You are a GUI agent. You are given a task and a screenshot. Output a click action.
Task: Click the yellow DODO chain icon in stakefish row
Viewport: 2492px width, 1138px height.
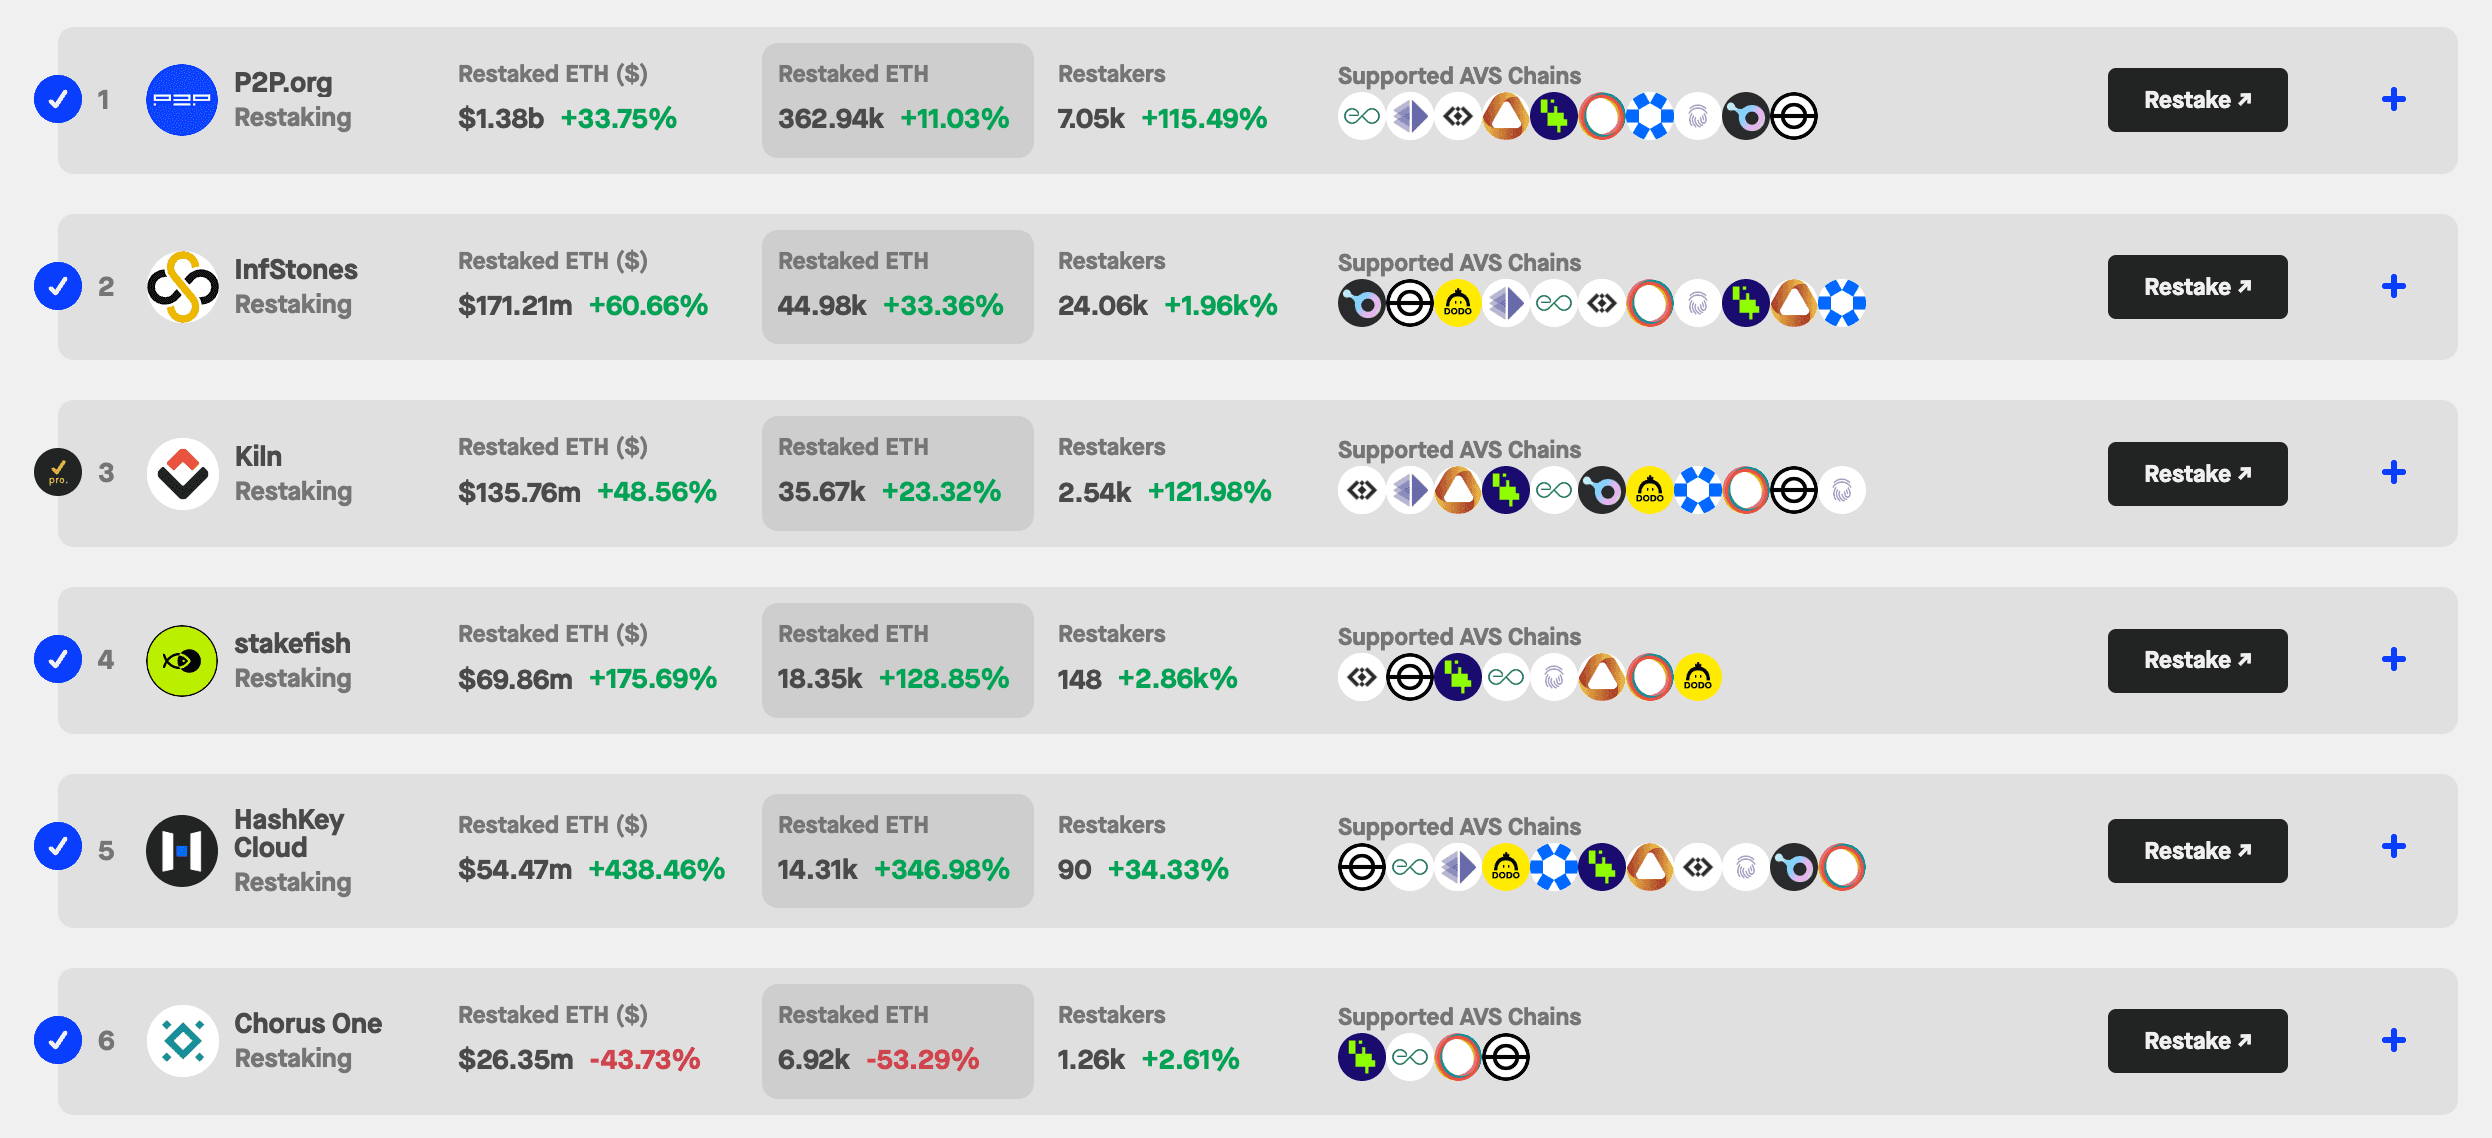pos(1697,678)
